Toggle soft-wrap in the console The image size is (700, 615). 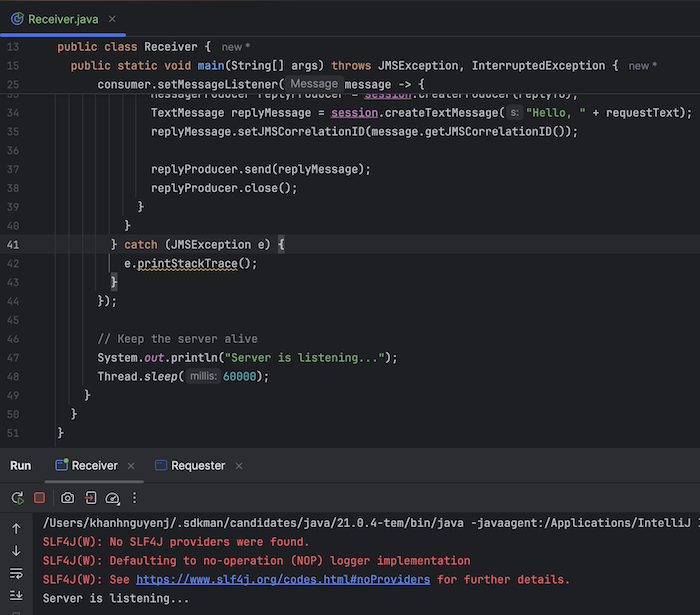16,573
